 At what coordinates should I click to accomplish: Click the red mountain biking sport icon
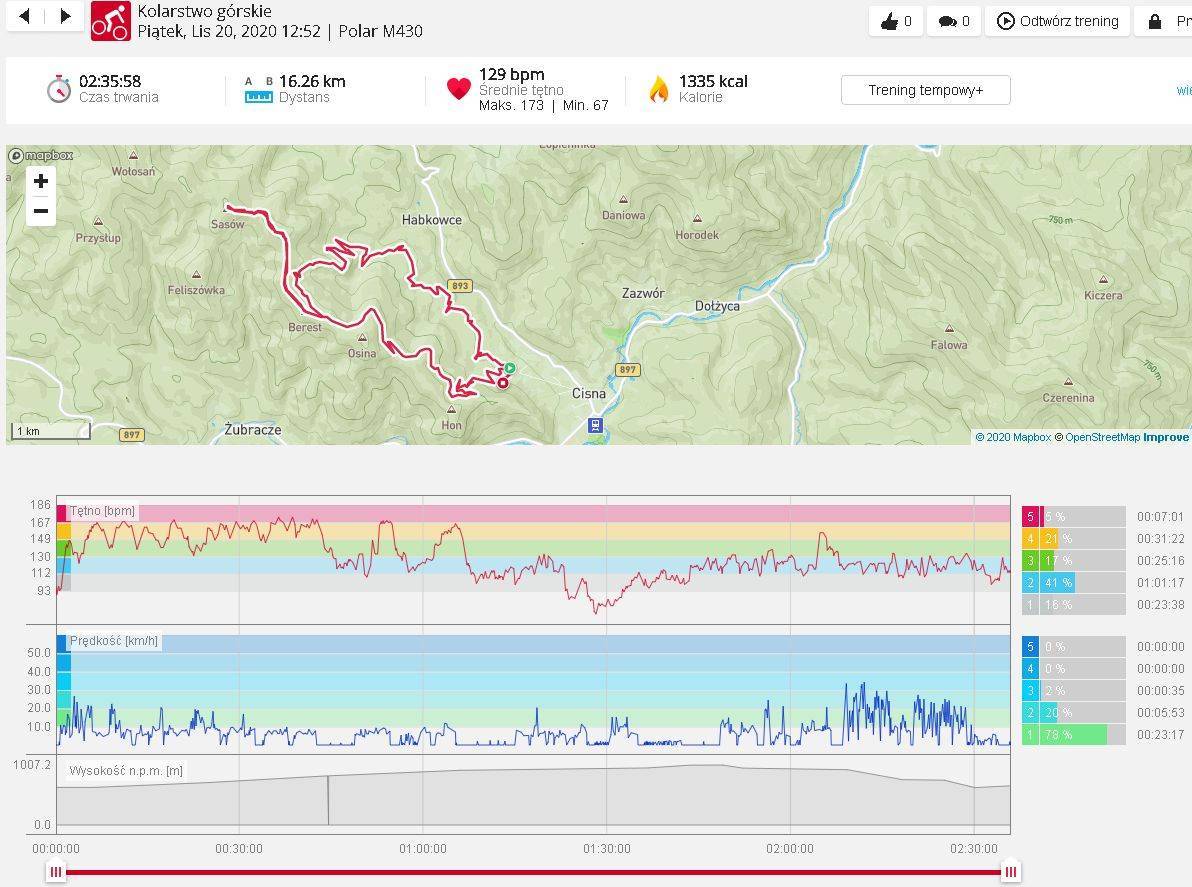[x=110, y=20]
